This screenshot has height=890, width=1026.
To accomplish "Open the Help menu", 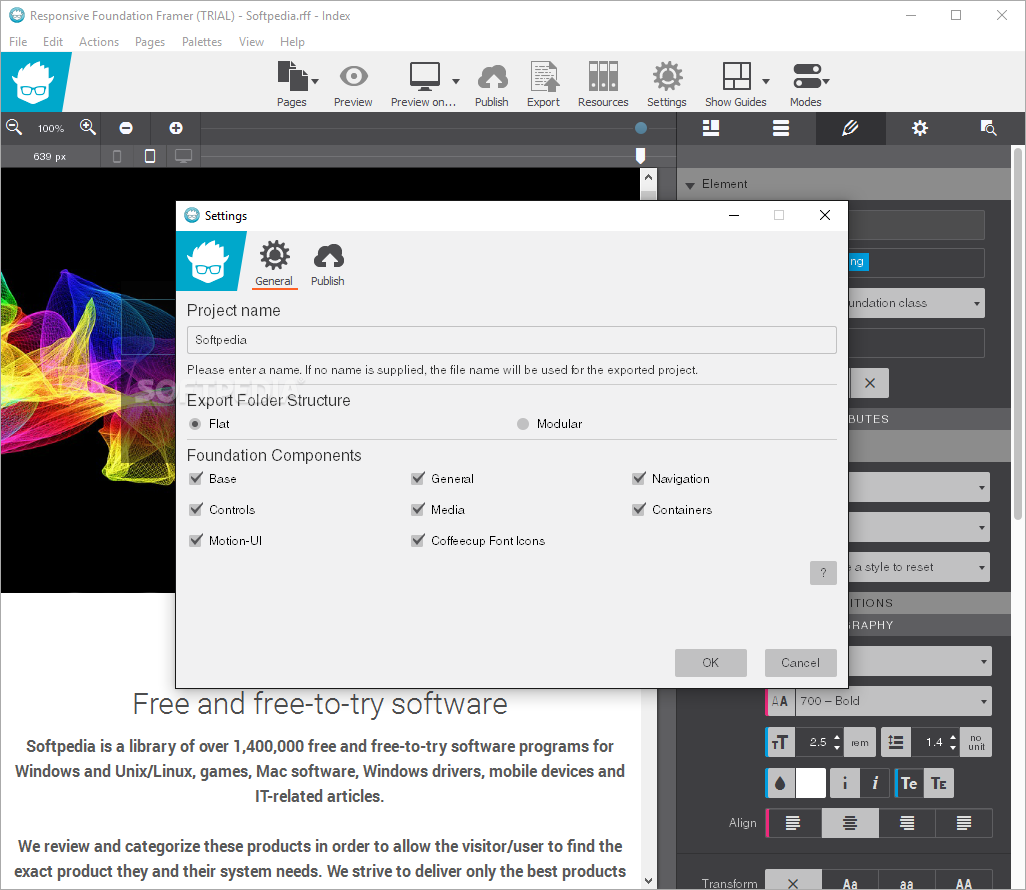I will click(292, 42).
